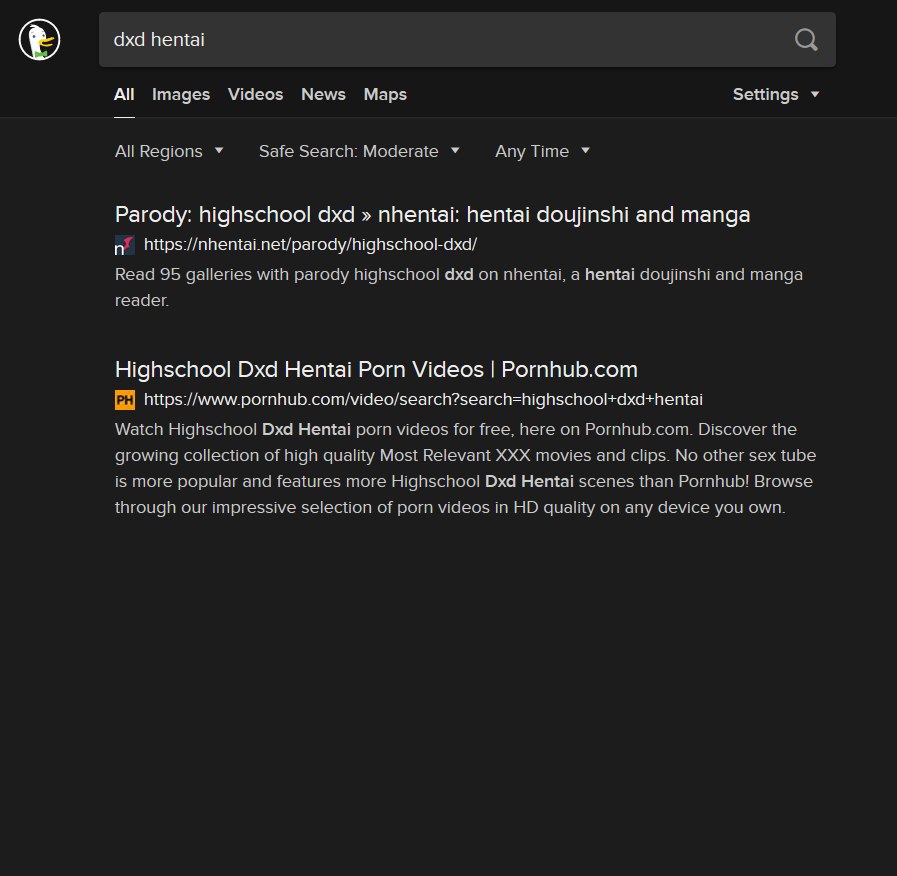This screenshot has width=897, height=876.
Task: Open the 'Parody: highschool dxd' result title
Action: (432, 215)
